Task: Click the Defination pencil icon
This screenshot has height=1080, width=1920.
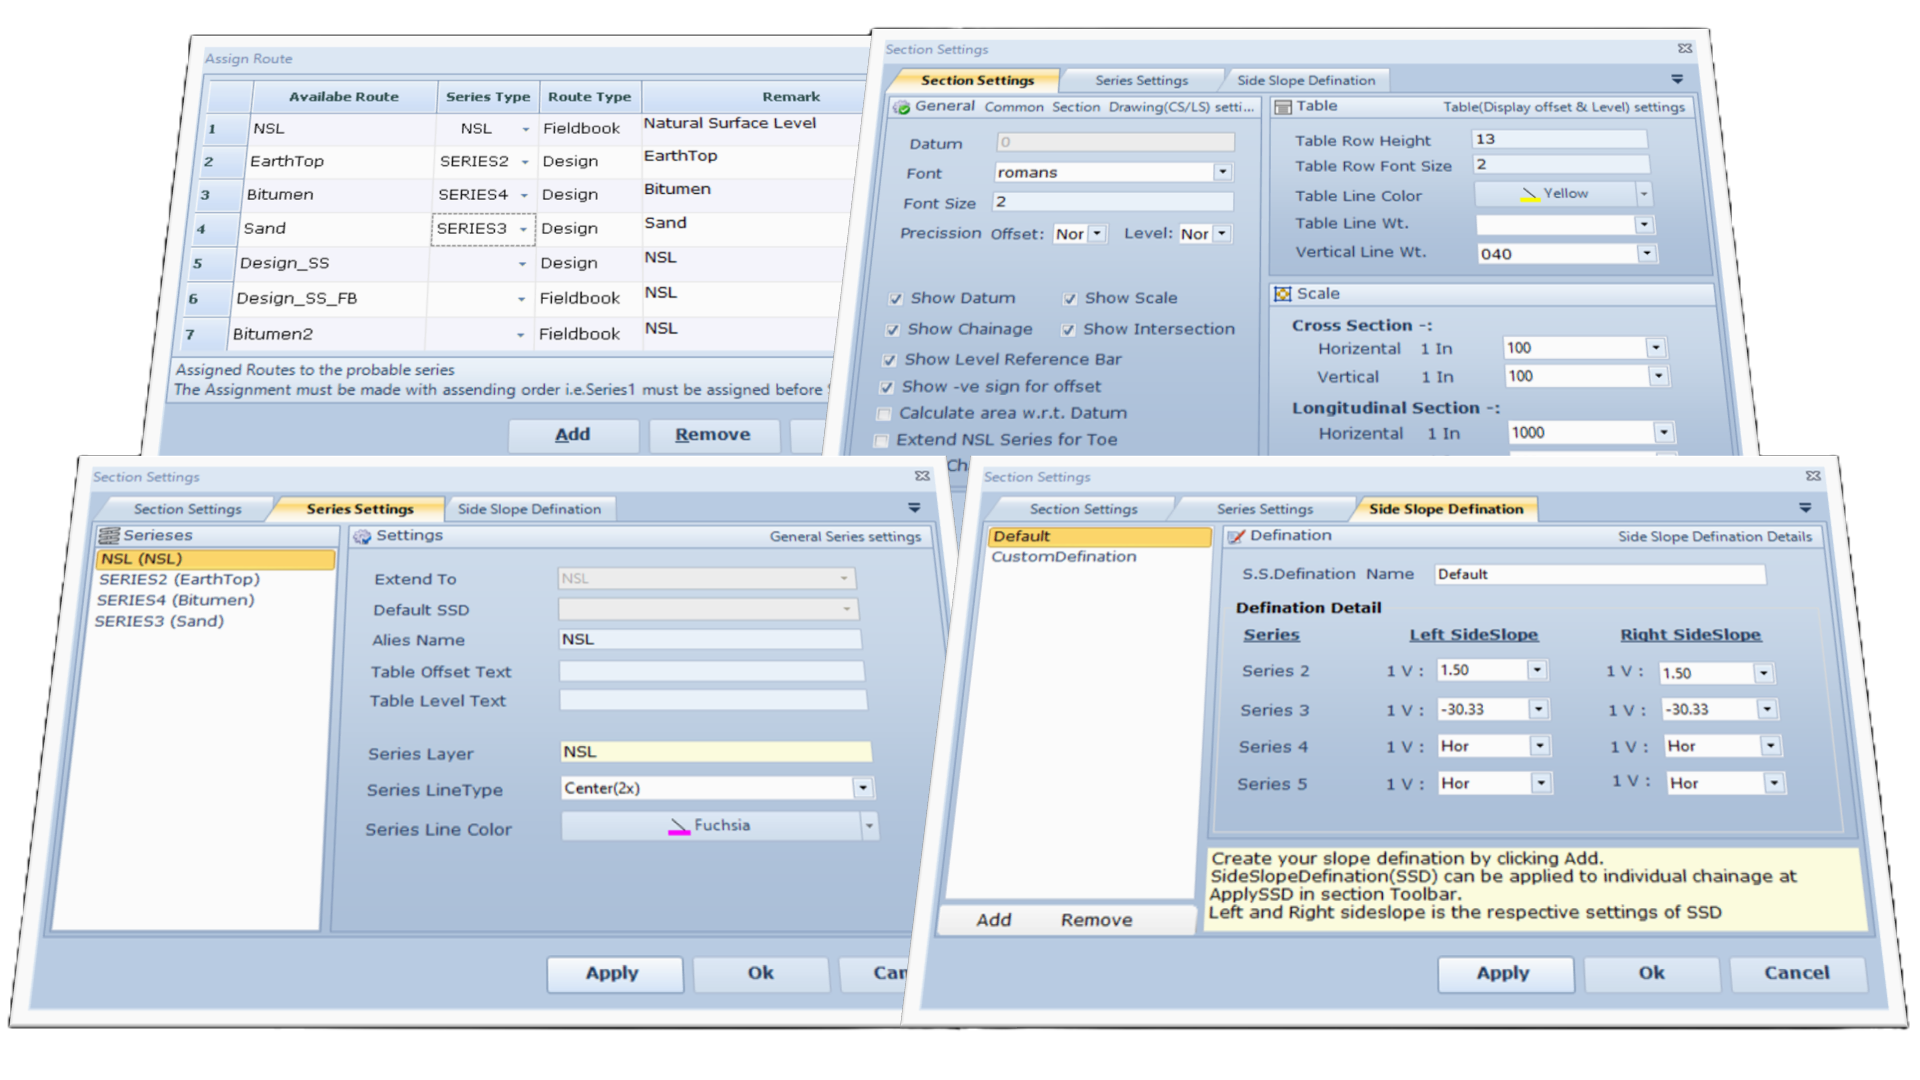Action: pos(1236,537)
